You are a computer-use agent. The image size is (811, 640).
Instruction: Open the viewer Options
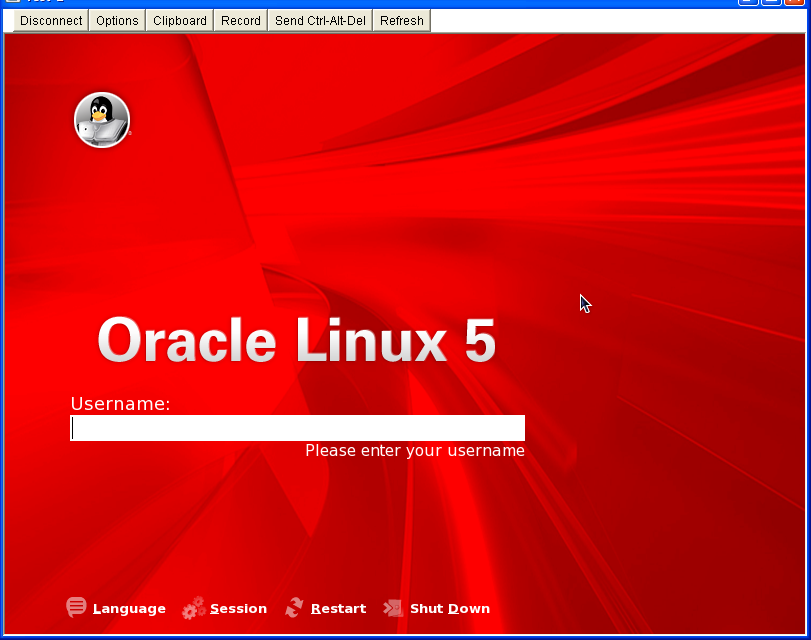pos(117,21)
